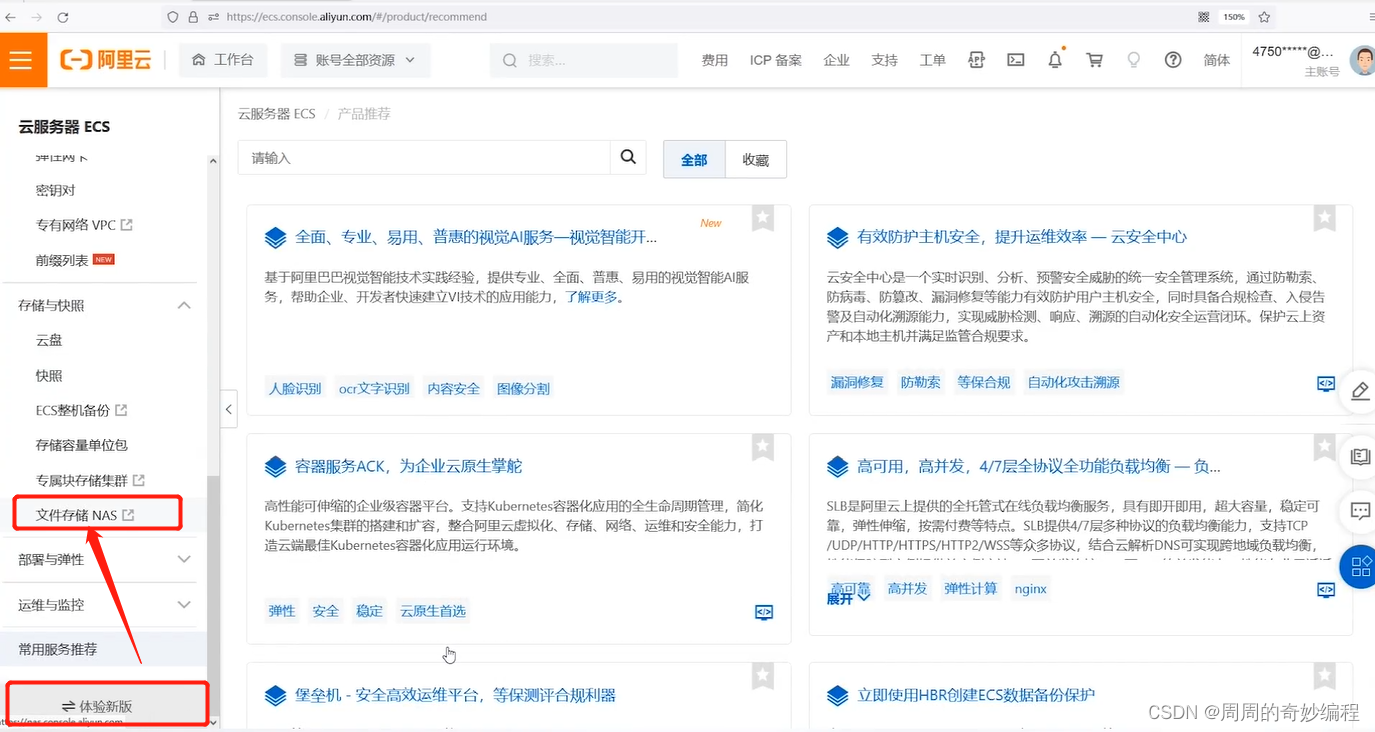This screenshot has height=732, width=1375.
Task: Click the lightbulb icon in header
Action: (1133, 60)
